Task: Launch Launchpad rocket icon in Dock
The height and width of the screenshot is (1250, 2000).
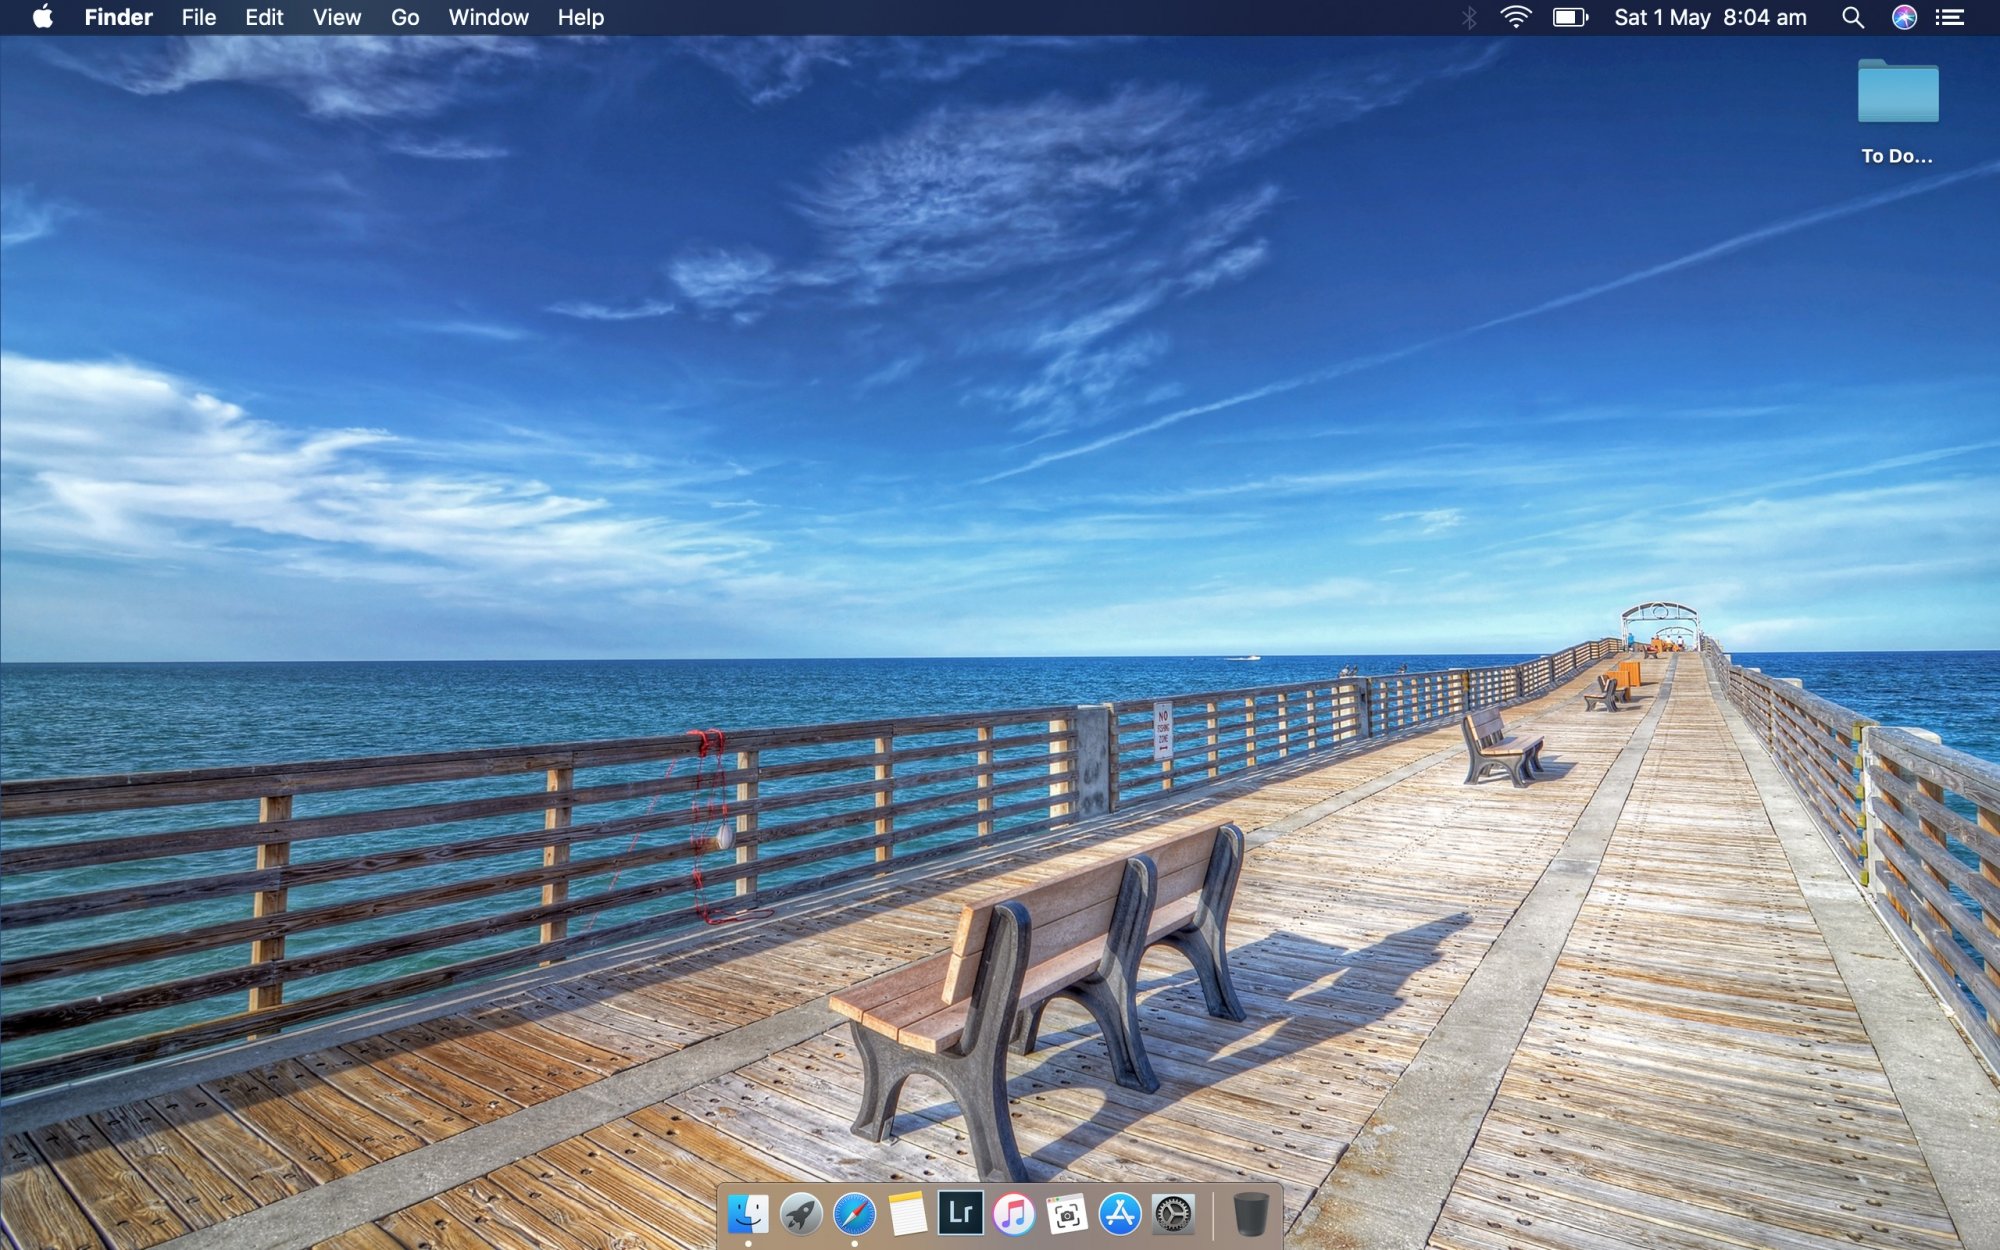Action: tap(801, 1214)
